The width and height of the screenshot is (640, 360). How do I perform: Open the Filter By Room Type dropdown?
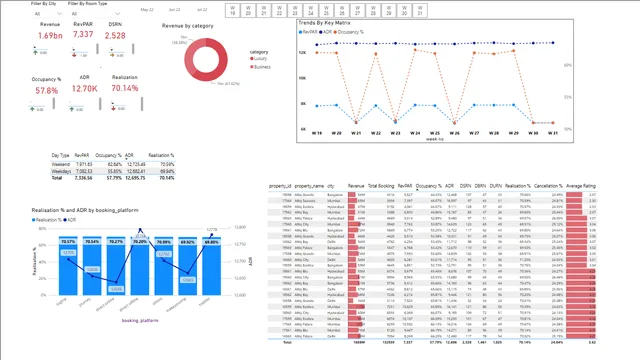pyautogui.click(x=96, y=14)
